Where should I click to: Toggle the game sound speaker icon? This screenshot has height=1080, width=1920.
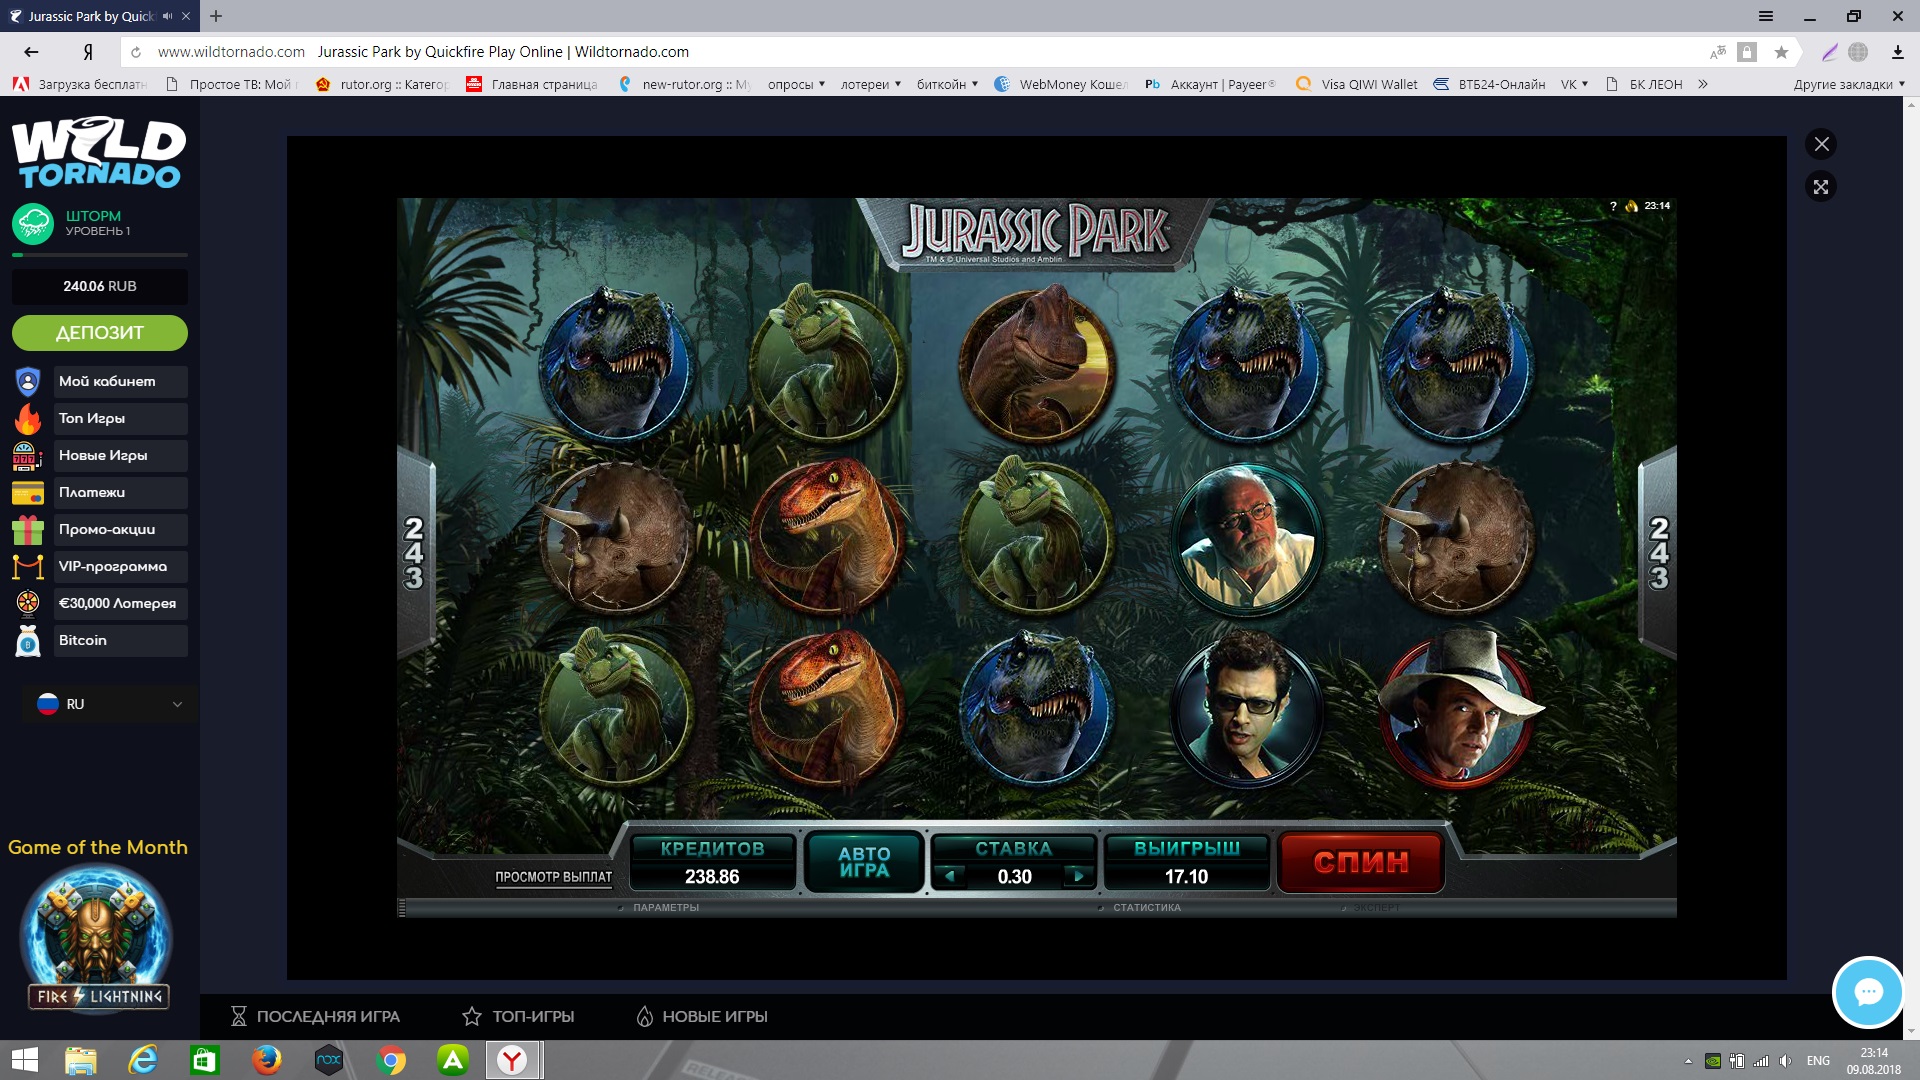coord(1632,206)
